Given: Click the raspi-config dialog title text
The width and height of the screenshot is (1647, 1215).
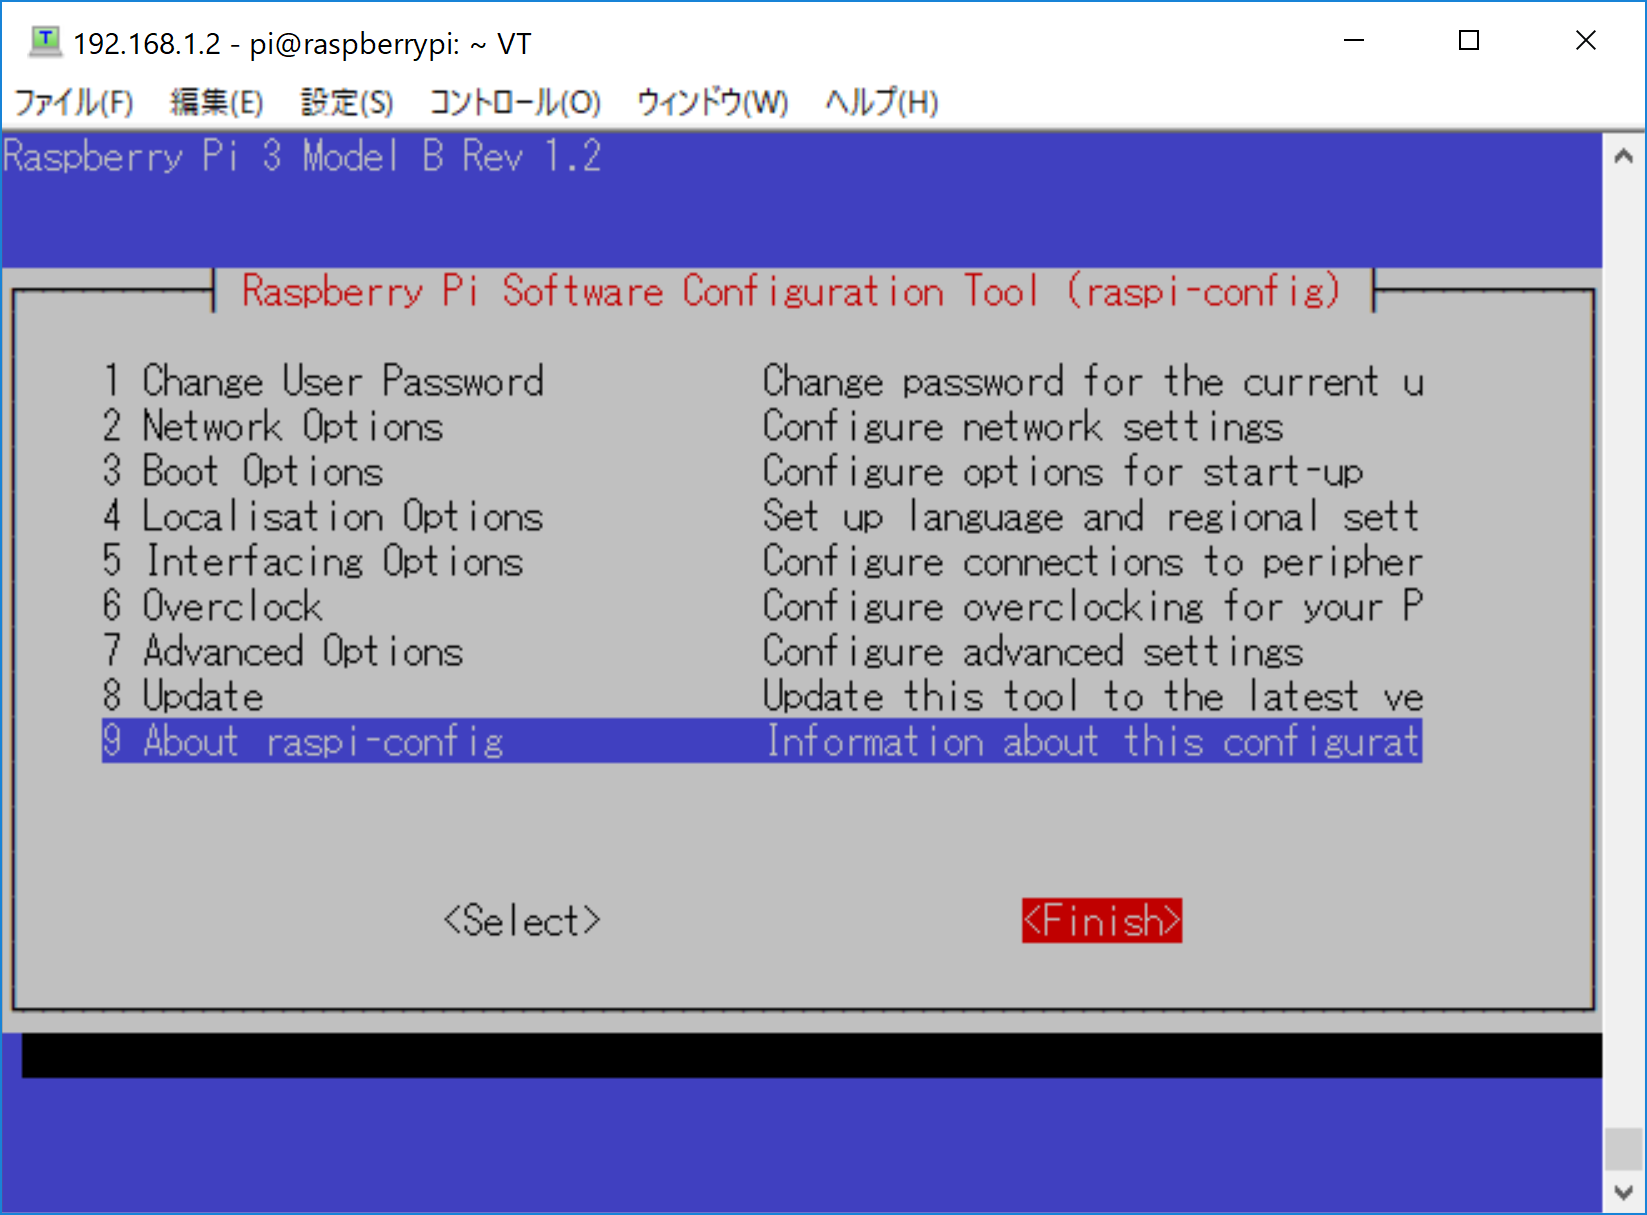Looking at the screenshot, I should (791, 291).
